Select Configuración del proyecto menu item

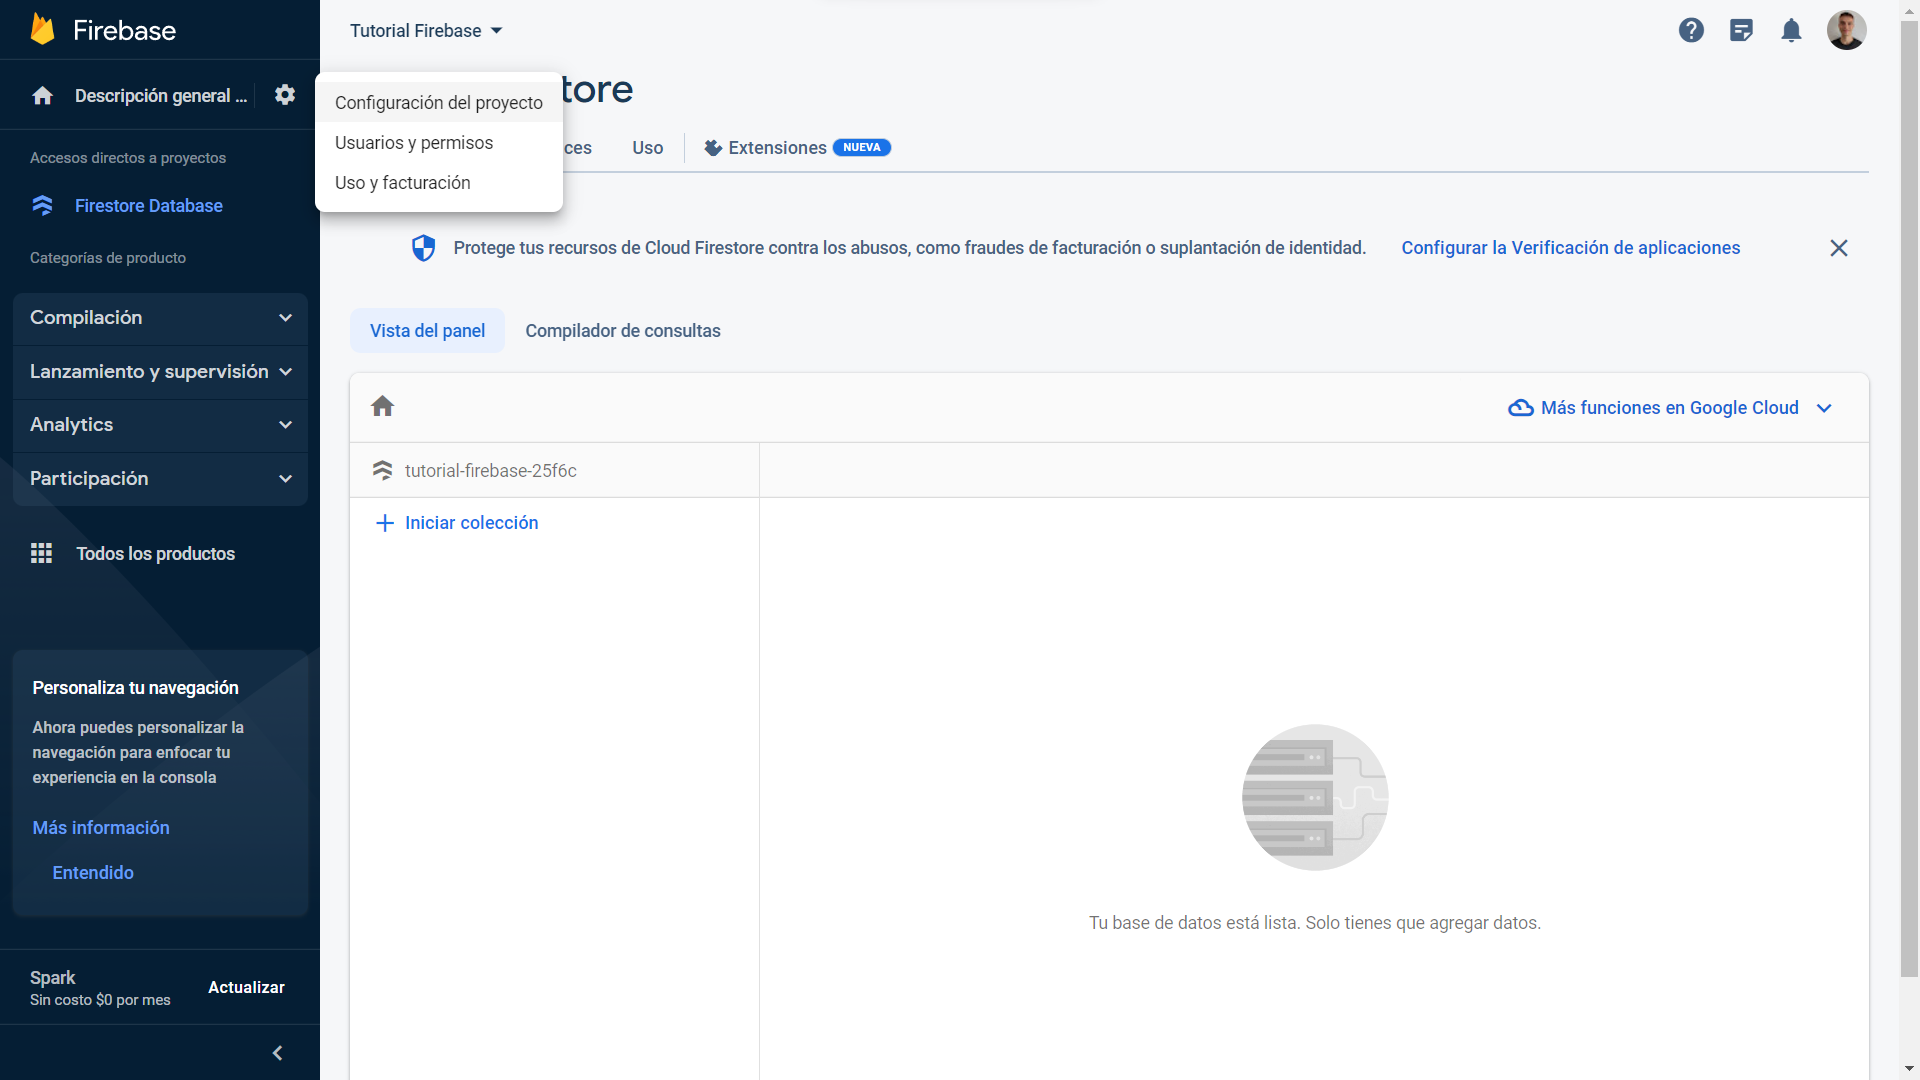coord(438,102)
